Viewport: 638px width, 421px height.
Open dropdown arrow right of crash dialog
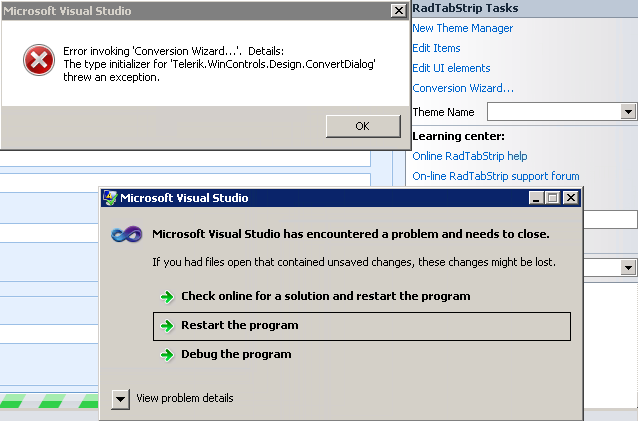point(628,268)
